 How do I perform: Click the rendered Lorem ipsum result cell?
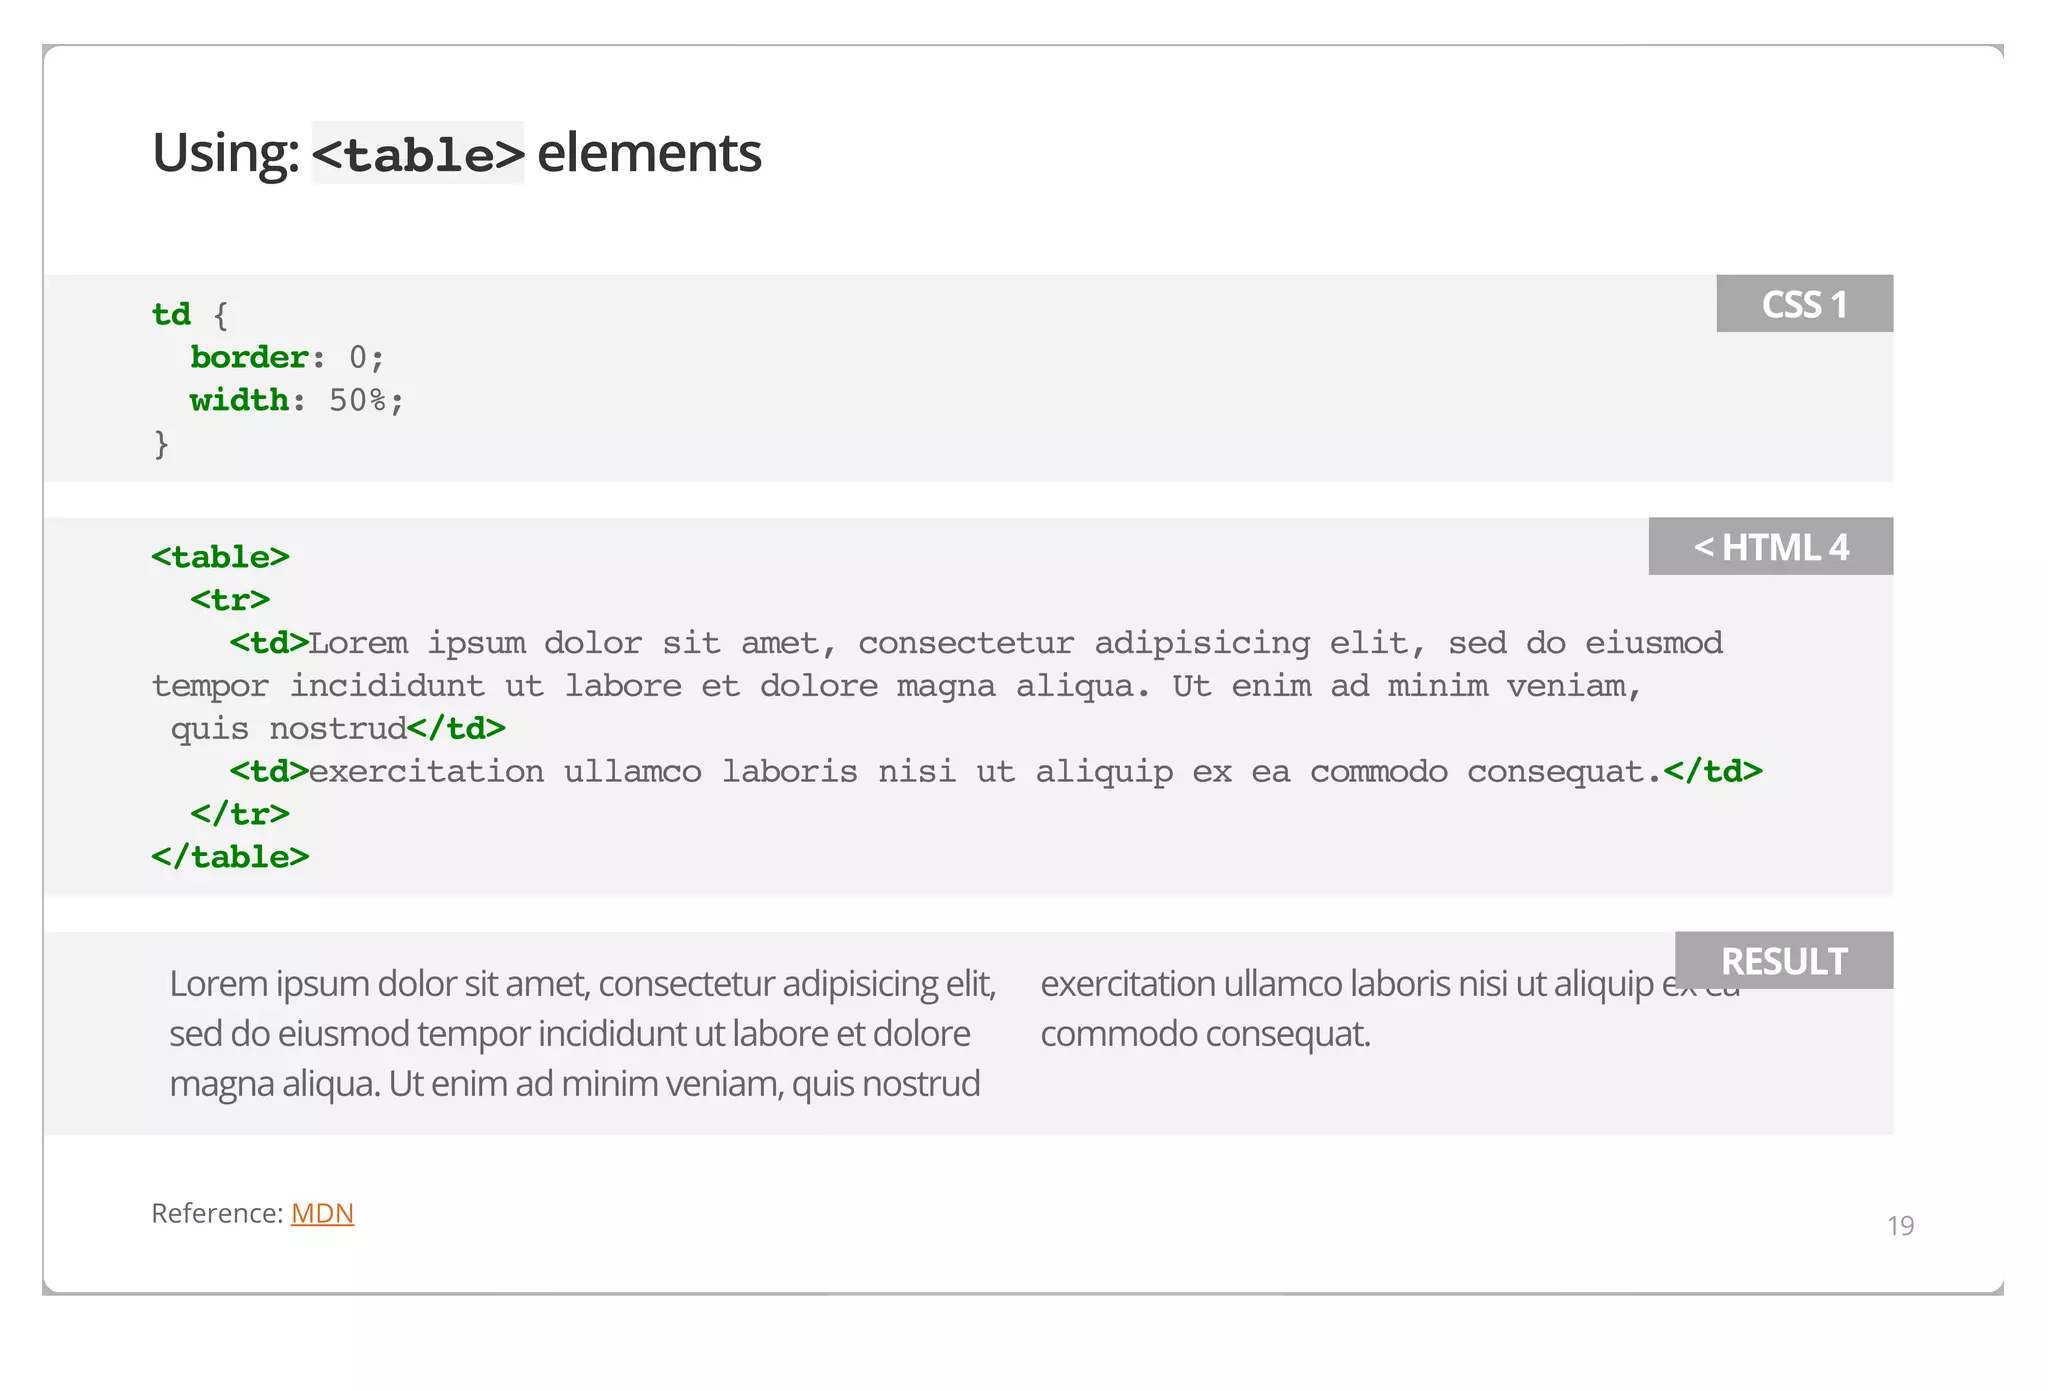[x=582, y=1033]
